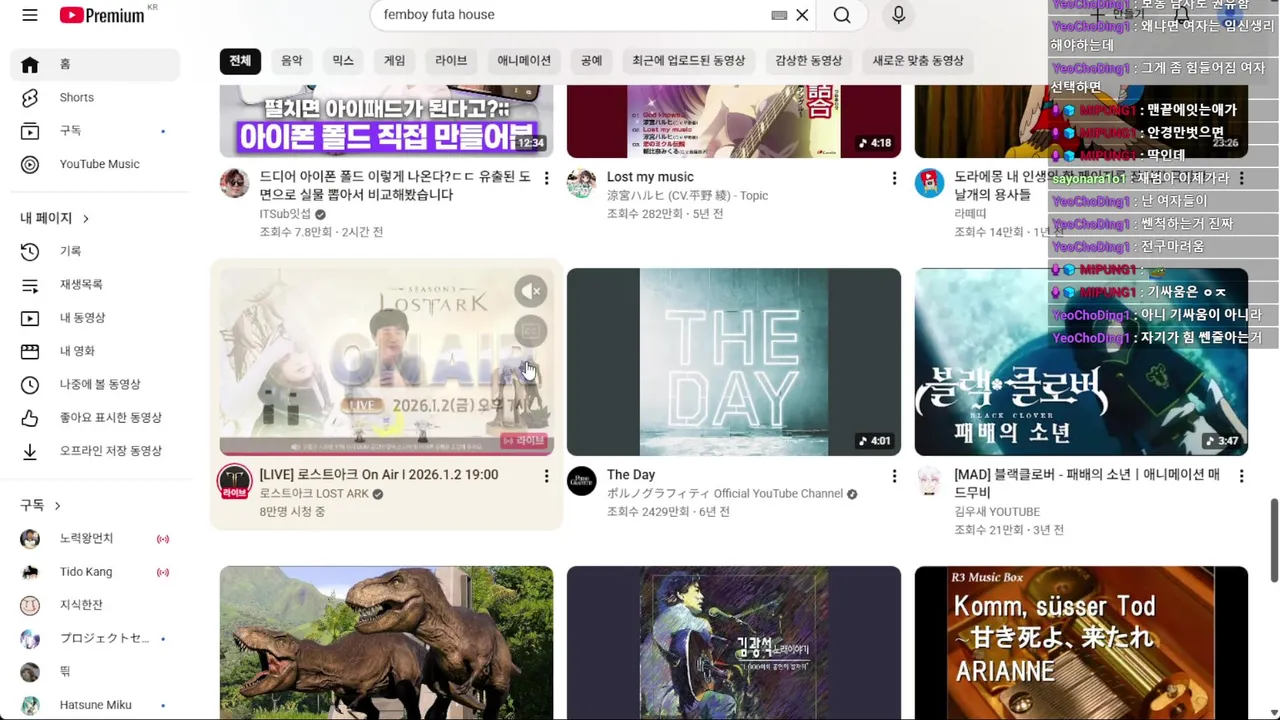Open Tido Kang subscription channel
Screen dimensions: 1280x720
point(95,572)
